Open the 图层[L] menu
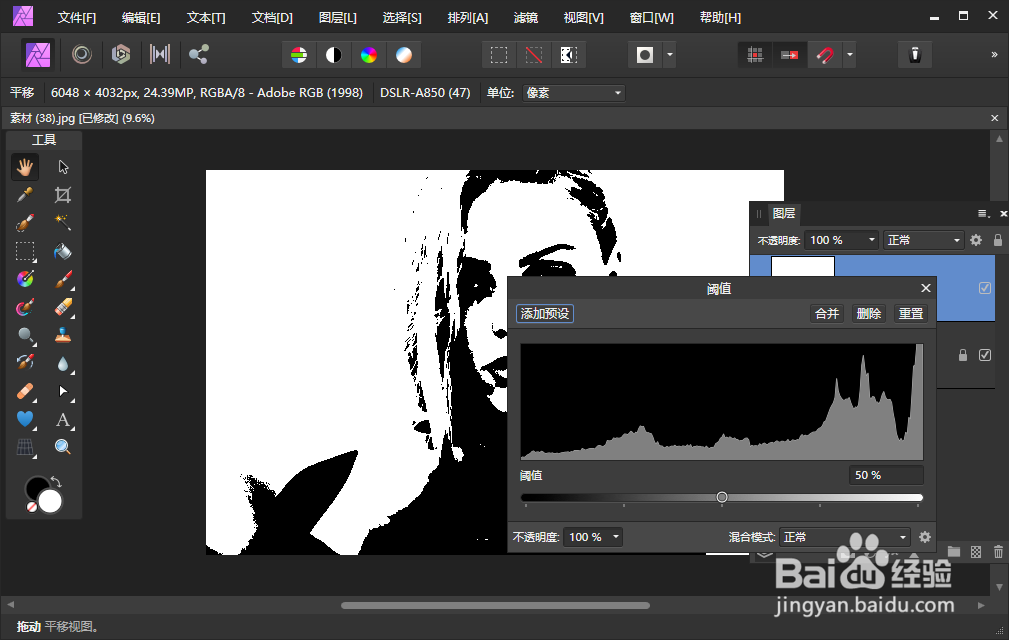This screenshot has height=640, width=1009. click(338, 18)
